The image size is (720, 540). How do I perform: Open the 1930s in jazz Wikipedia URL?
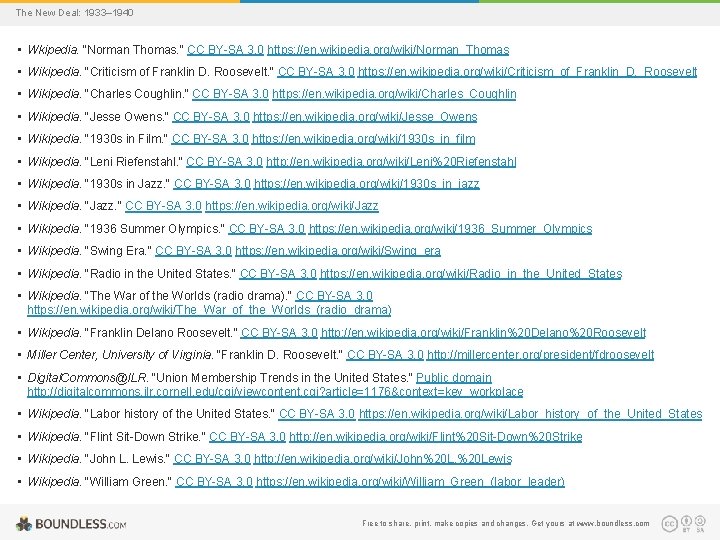[366, 184]
